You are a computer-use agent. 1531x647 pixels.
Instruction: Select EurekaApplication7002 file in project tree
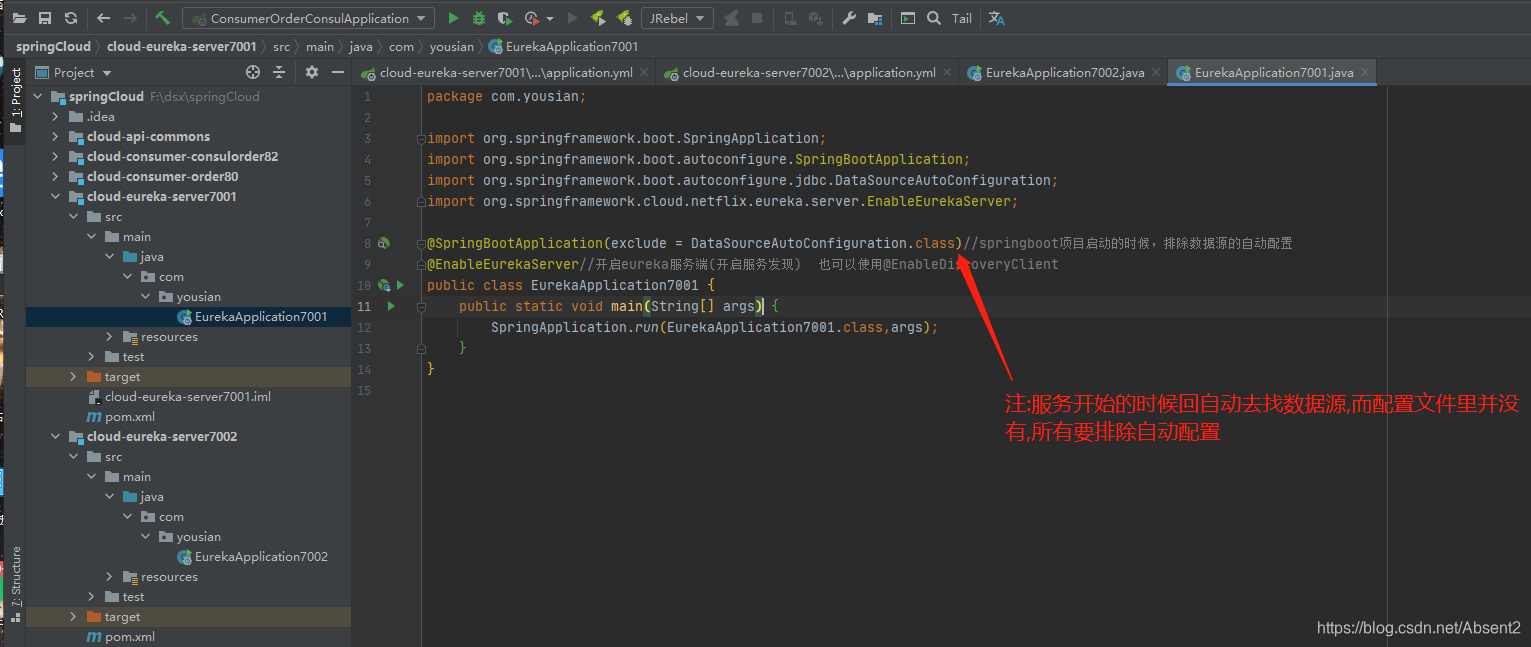tap(252, 556)
